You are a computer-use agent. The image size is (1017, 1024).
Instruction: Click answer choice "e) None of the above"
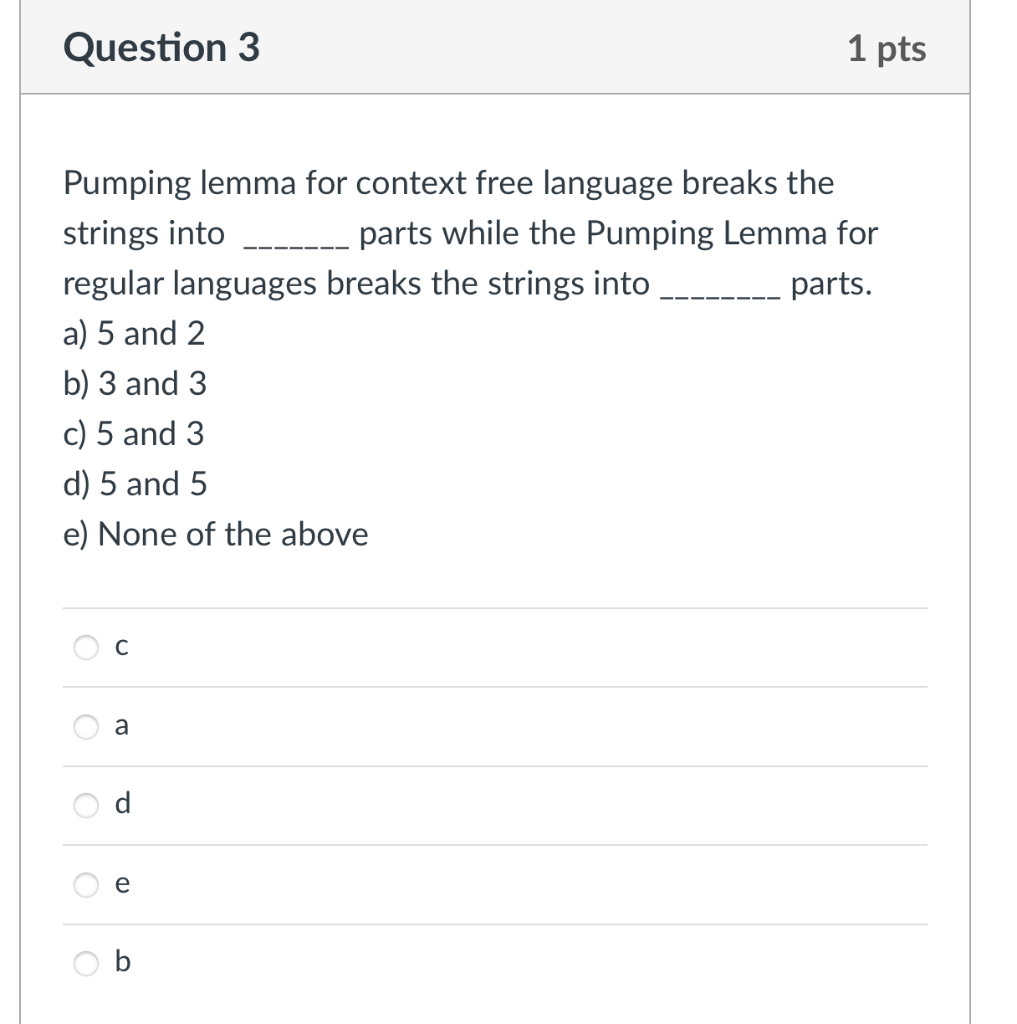216,533
